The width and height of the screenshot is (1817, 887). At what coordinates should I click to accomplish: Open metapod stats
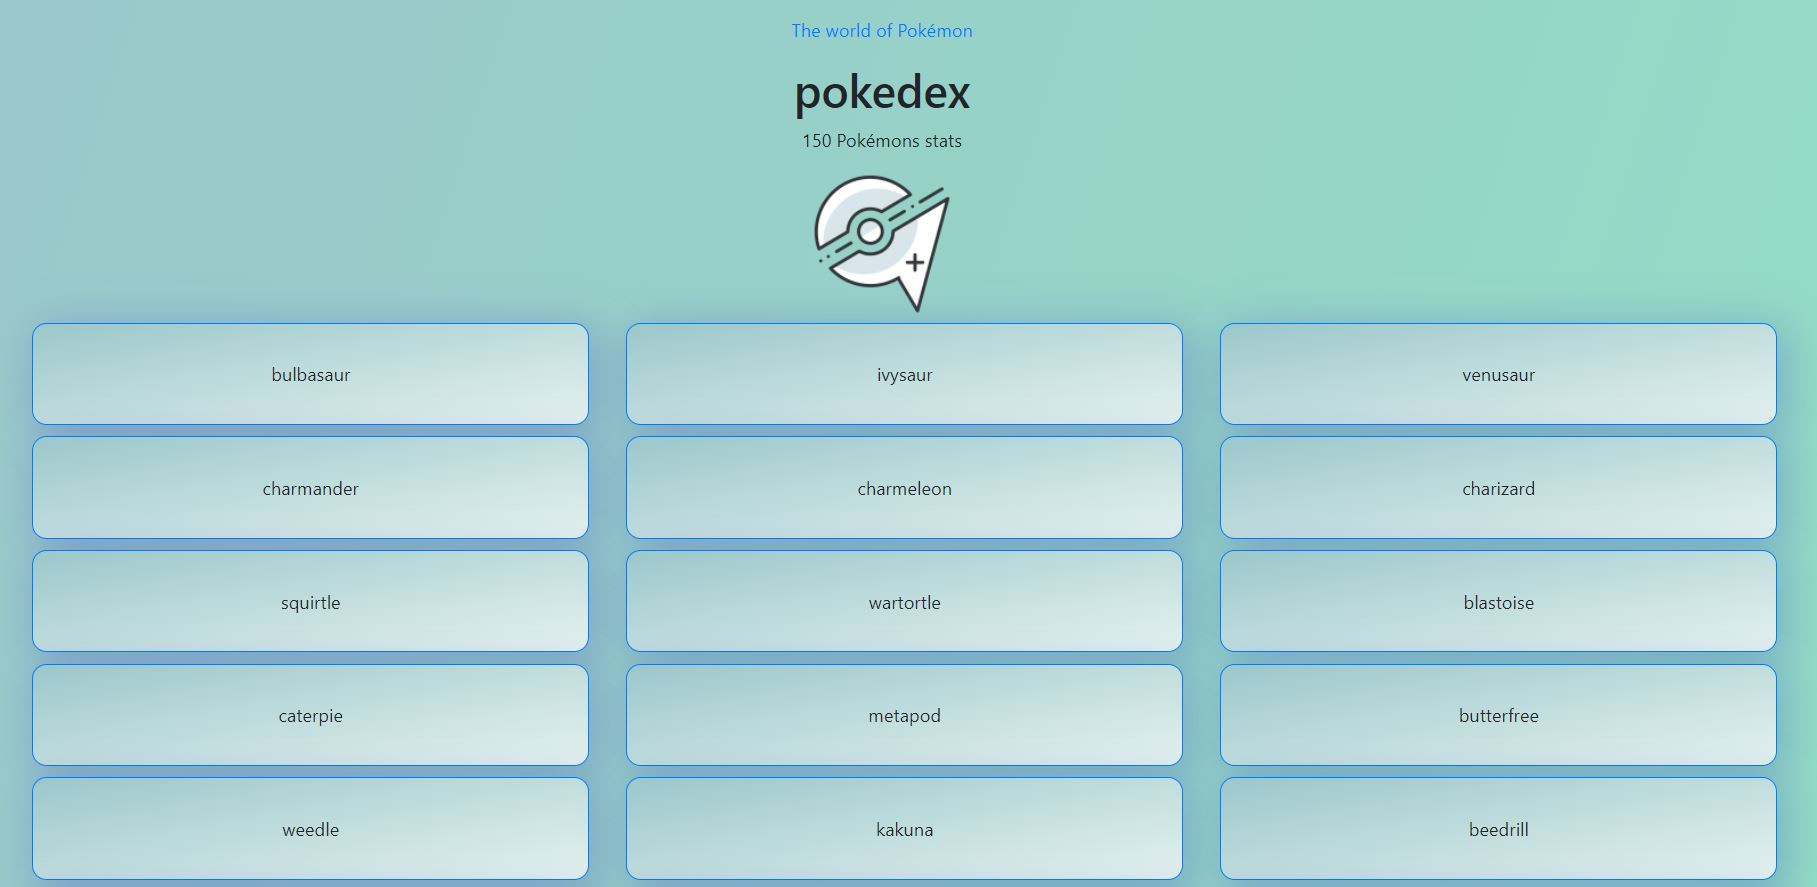pos(904,715)
